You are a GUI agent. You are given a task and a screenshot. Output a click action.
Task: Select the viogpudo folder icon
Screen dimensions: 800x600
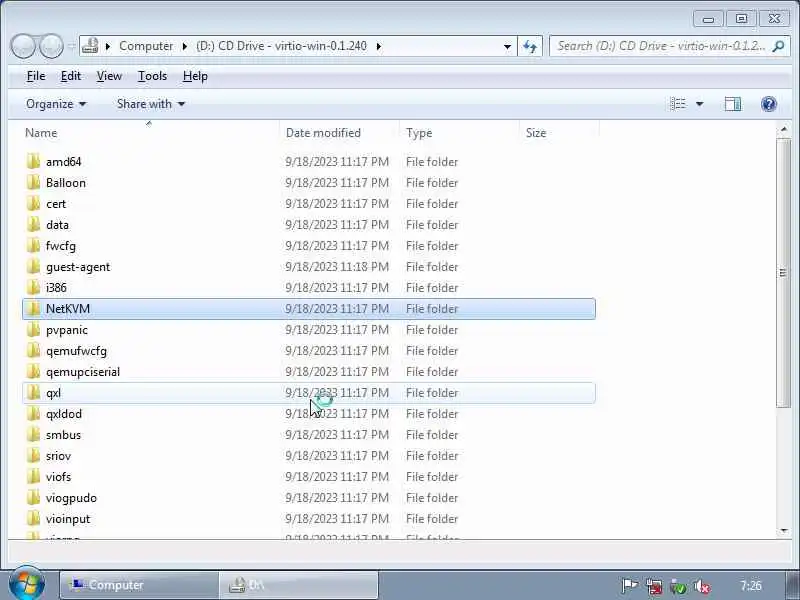pyautogui.click(x=33, y=498)
